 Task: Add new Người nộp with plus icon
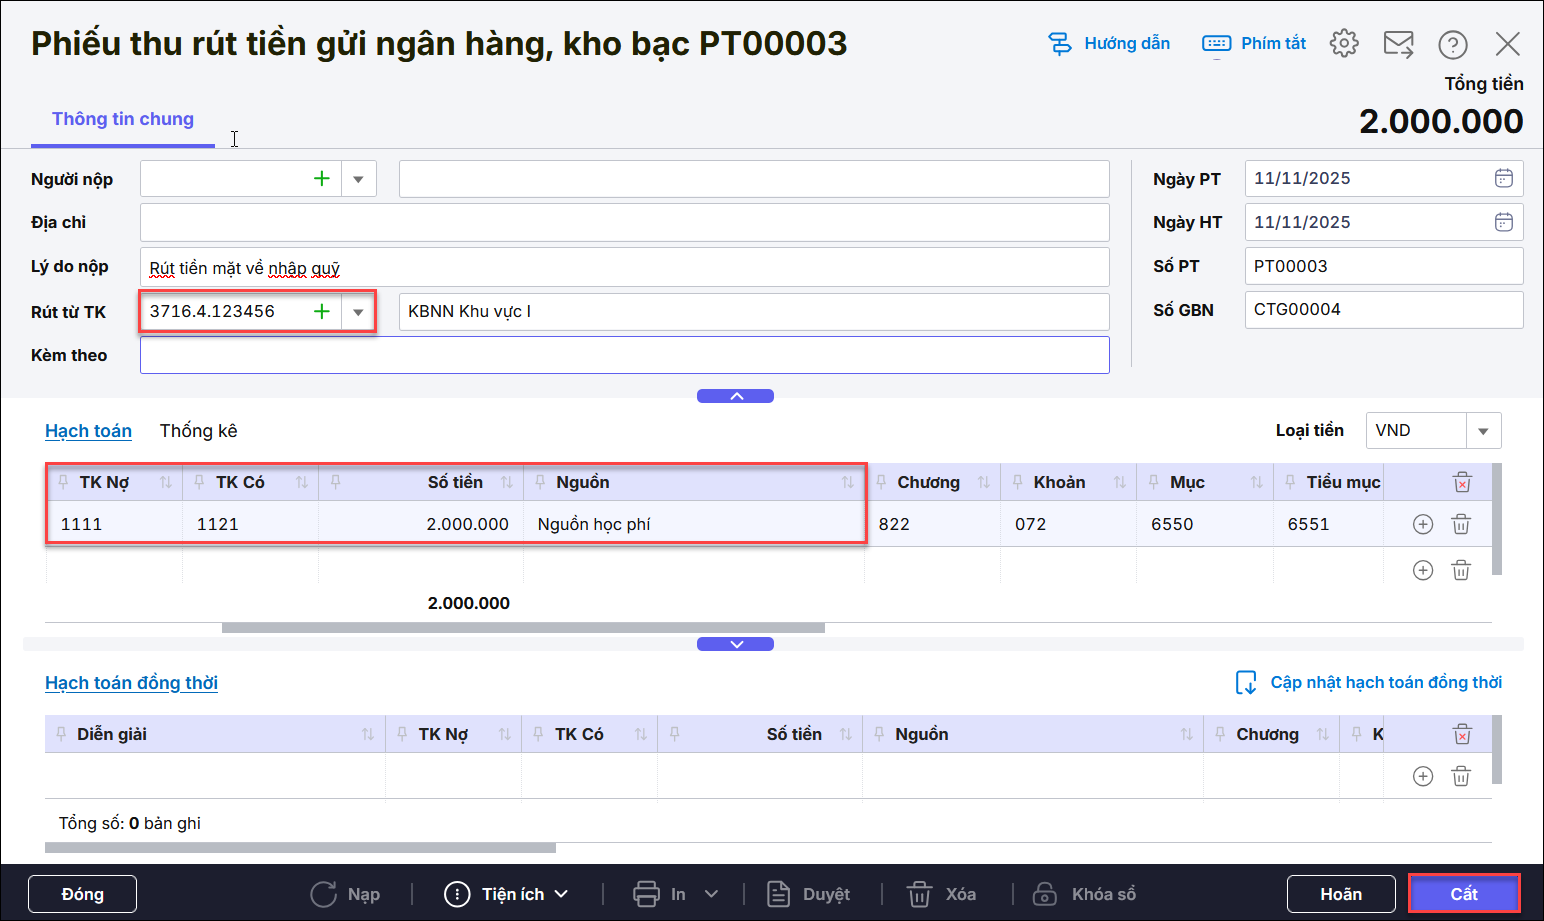tap(321, 179)
